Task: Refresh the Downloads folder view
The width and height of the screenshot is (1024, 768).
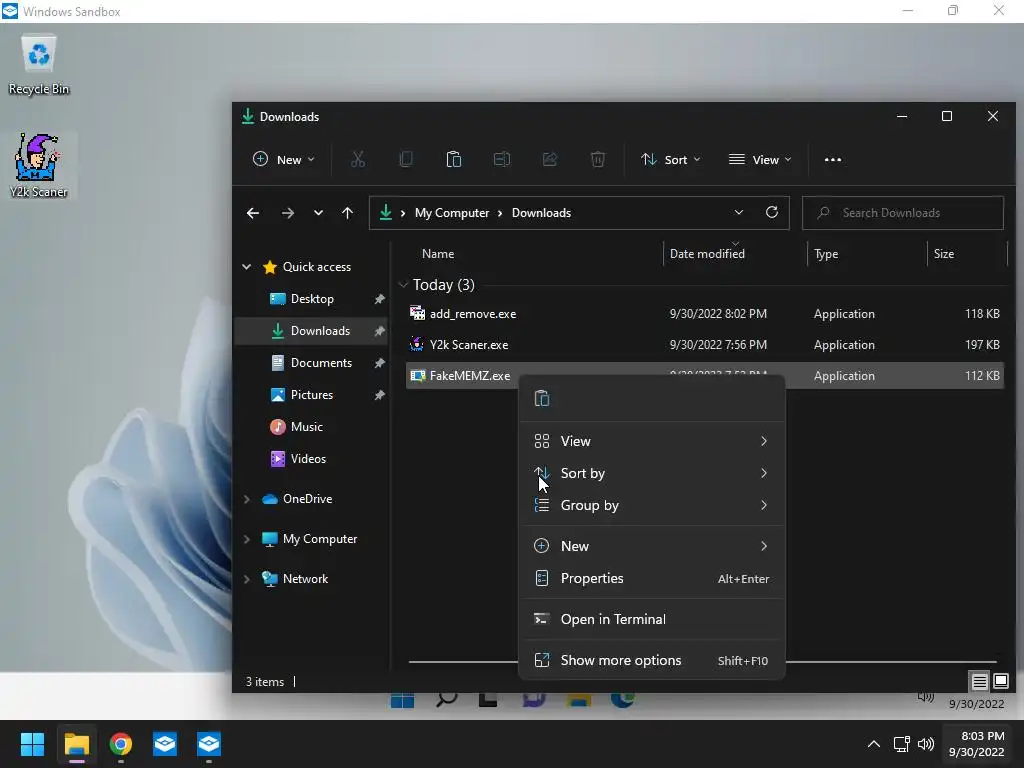Action: click(x=772, y=212)
